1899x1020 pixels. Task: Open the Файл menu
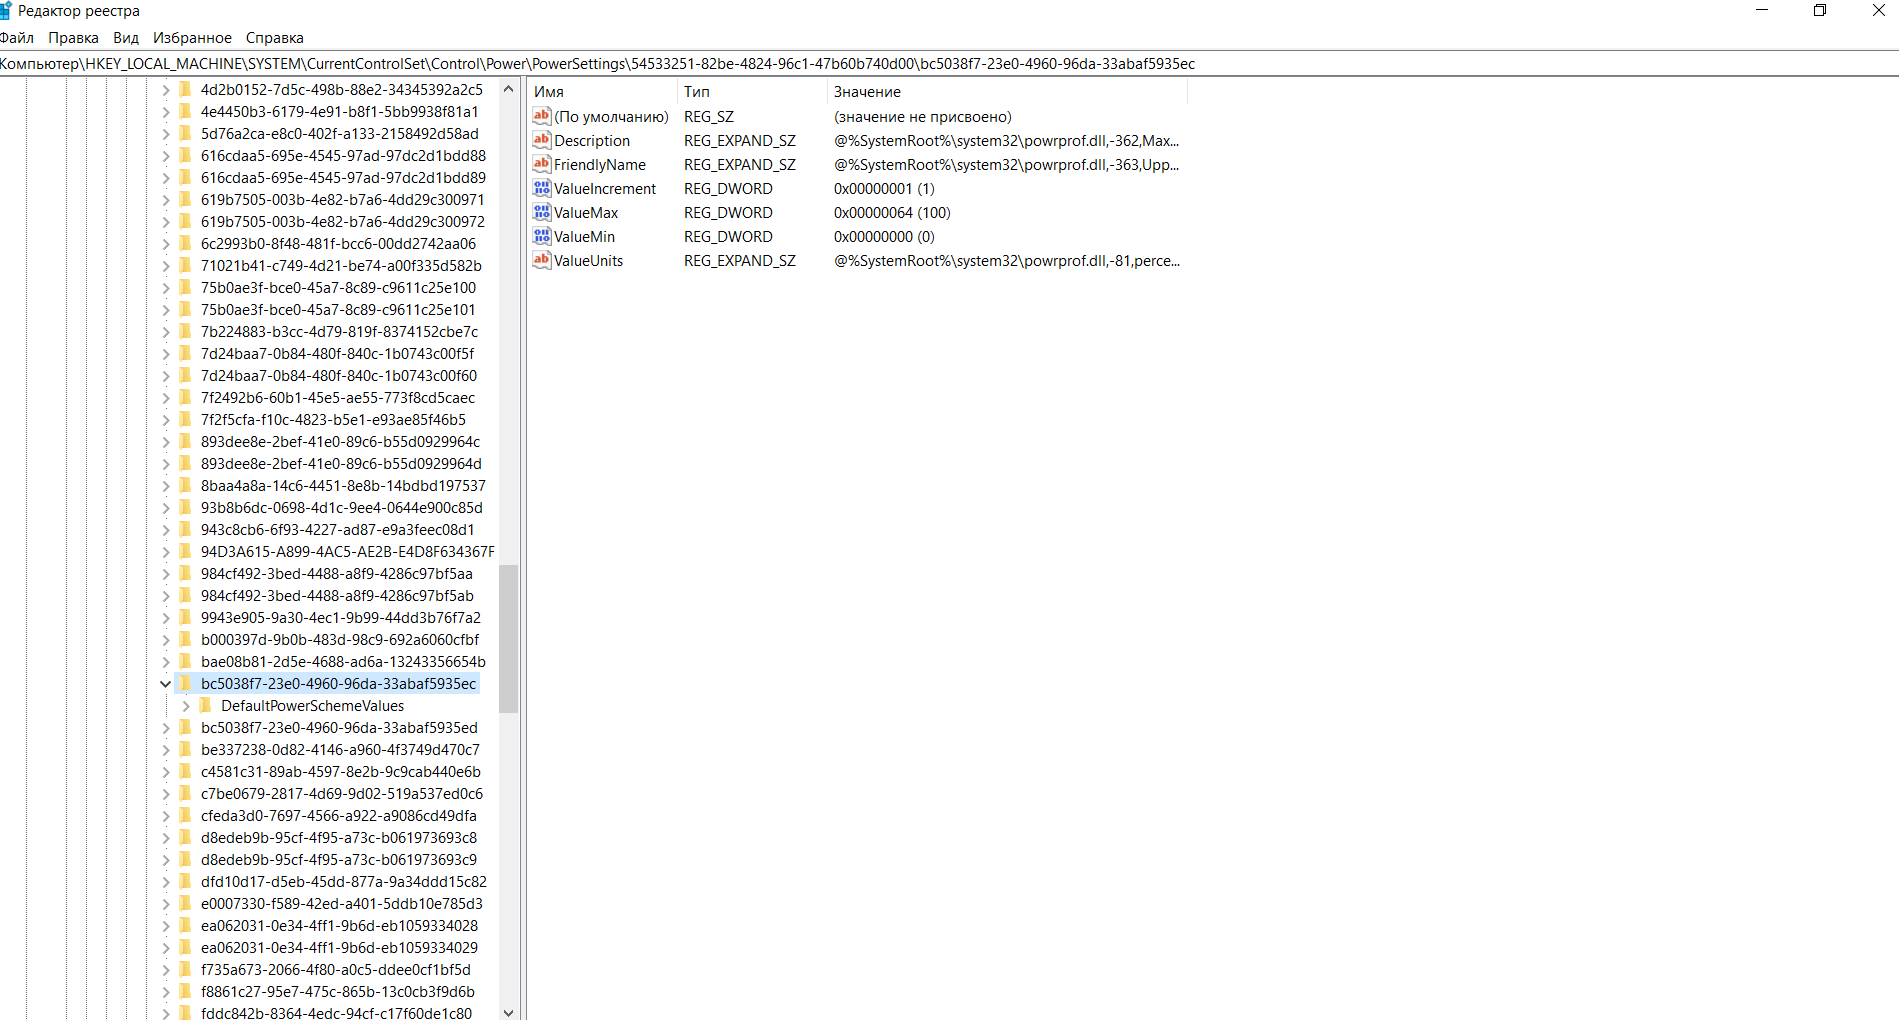pos(16,38)
